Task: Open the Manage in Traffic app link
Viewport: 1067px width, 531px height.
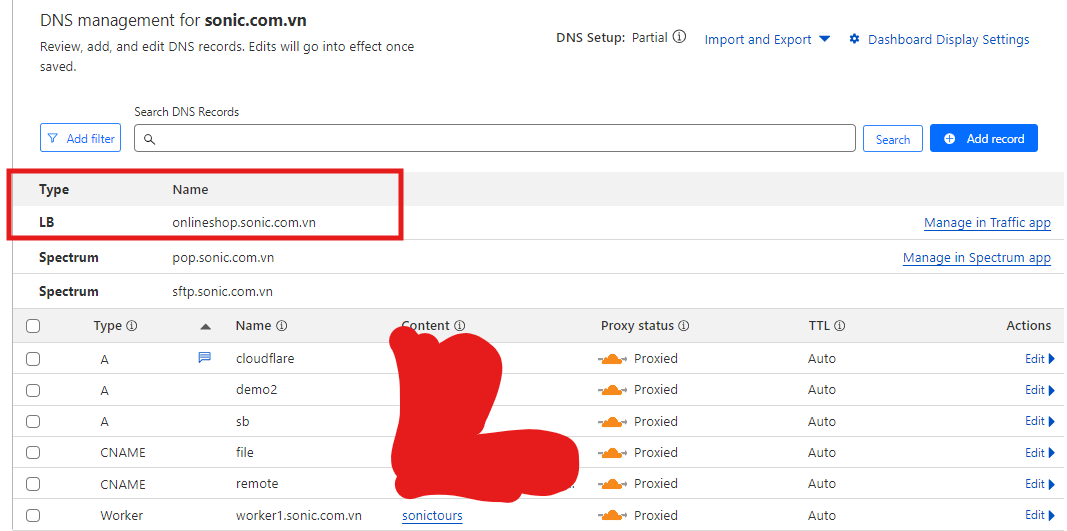Action: coord(987,223)
